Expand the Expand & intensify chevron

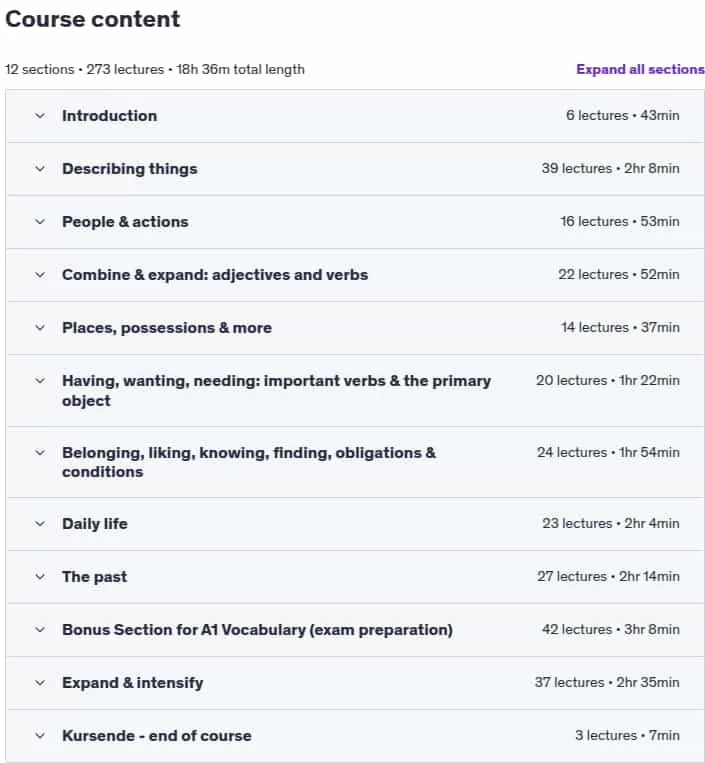pos(40,683)
